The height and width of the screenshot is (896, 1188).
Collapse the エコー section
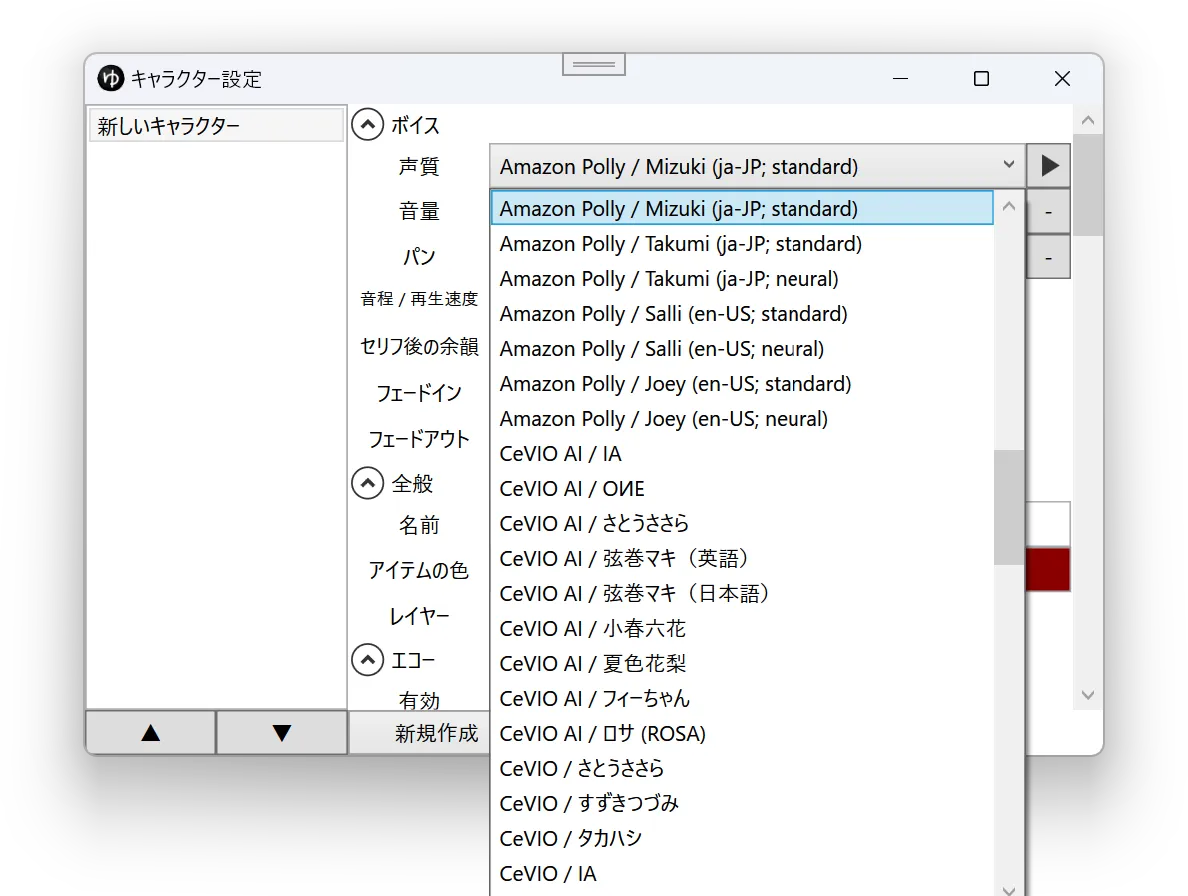[367, 660]
